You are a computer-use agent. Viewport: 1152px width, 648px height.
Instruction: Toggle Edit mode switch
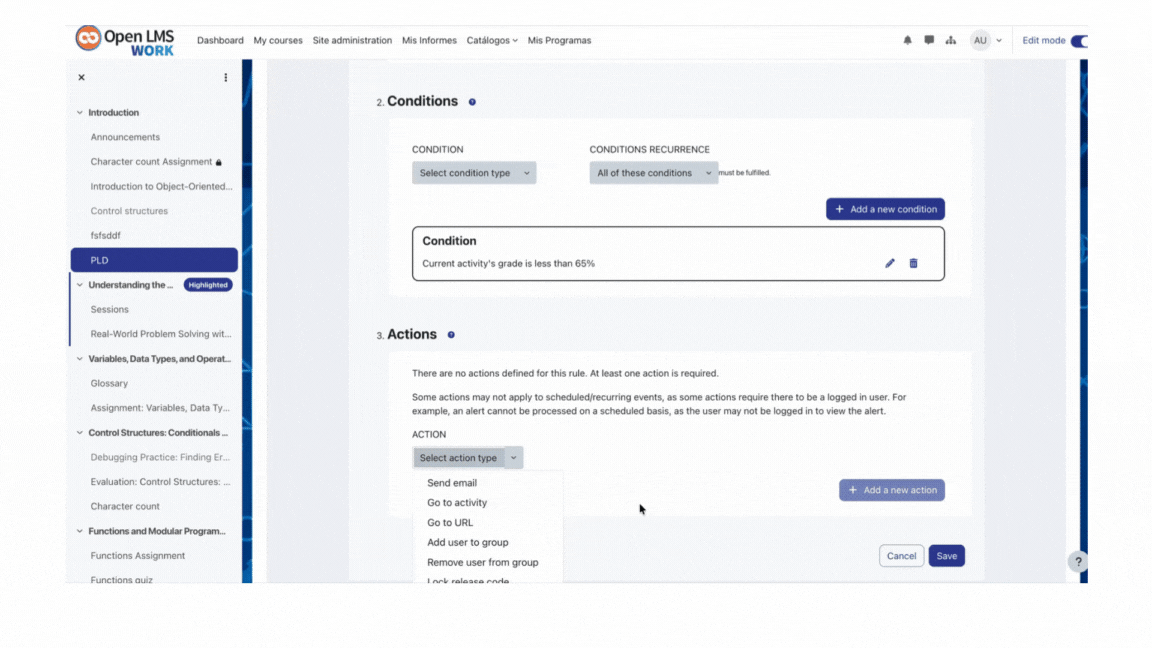pyautogui.click(x=1079, y=40)
